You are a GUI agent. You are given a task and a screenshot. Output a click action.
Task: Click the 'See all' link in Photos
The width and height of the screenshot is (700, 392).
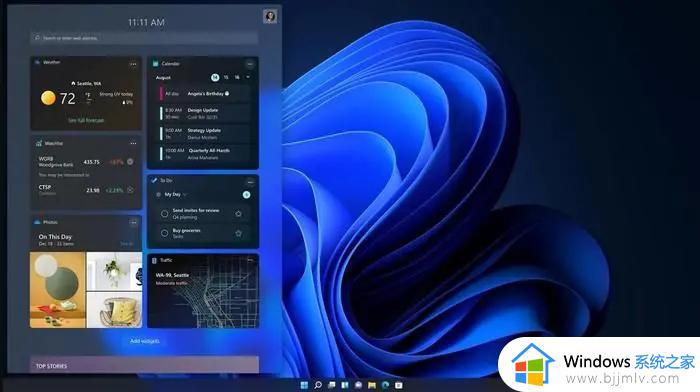point(126,244)
